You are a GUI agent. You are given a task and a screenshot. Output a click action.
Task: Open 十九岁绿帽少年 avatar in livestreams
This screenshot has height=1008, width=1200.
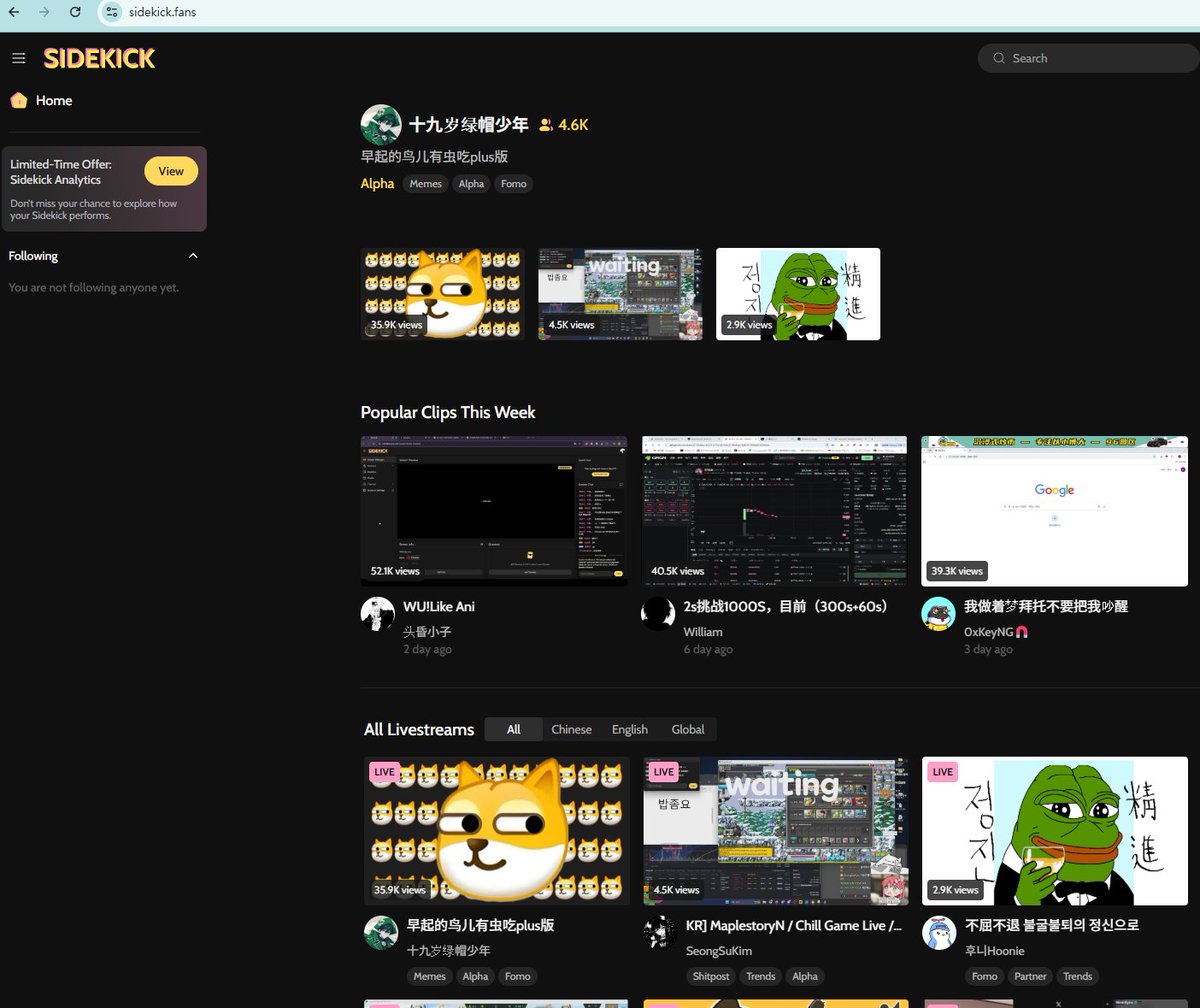click(x=381, y=933)
